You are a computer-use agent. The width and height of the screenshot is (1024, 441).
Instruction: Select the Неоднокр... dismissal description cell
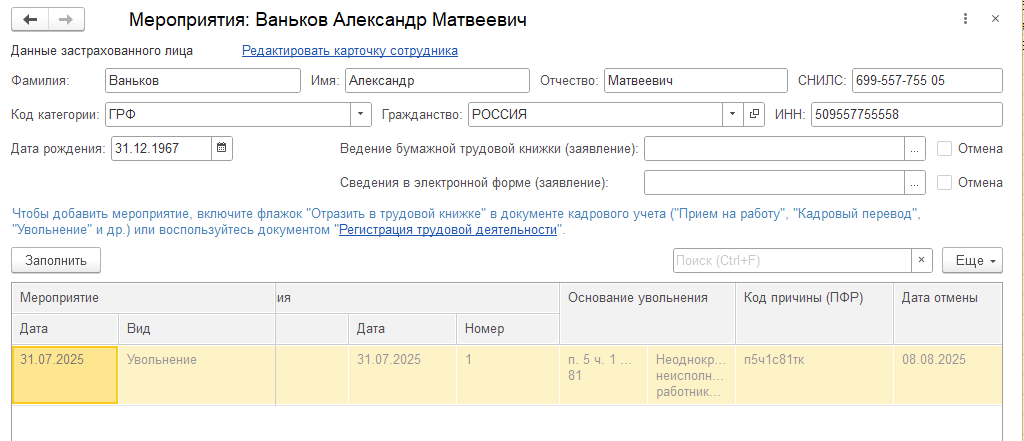tap(692, 375)
